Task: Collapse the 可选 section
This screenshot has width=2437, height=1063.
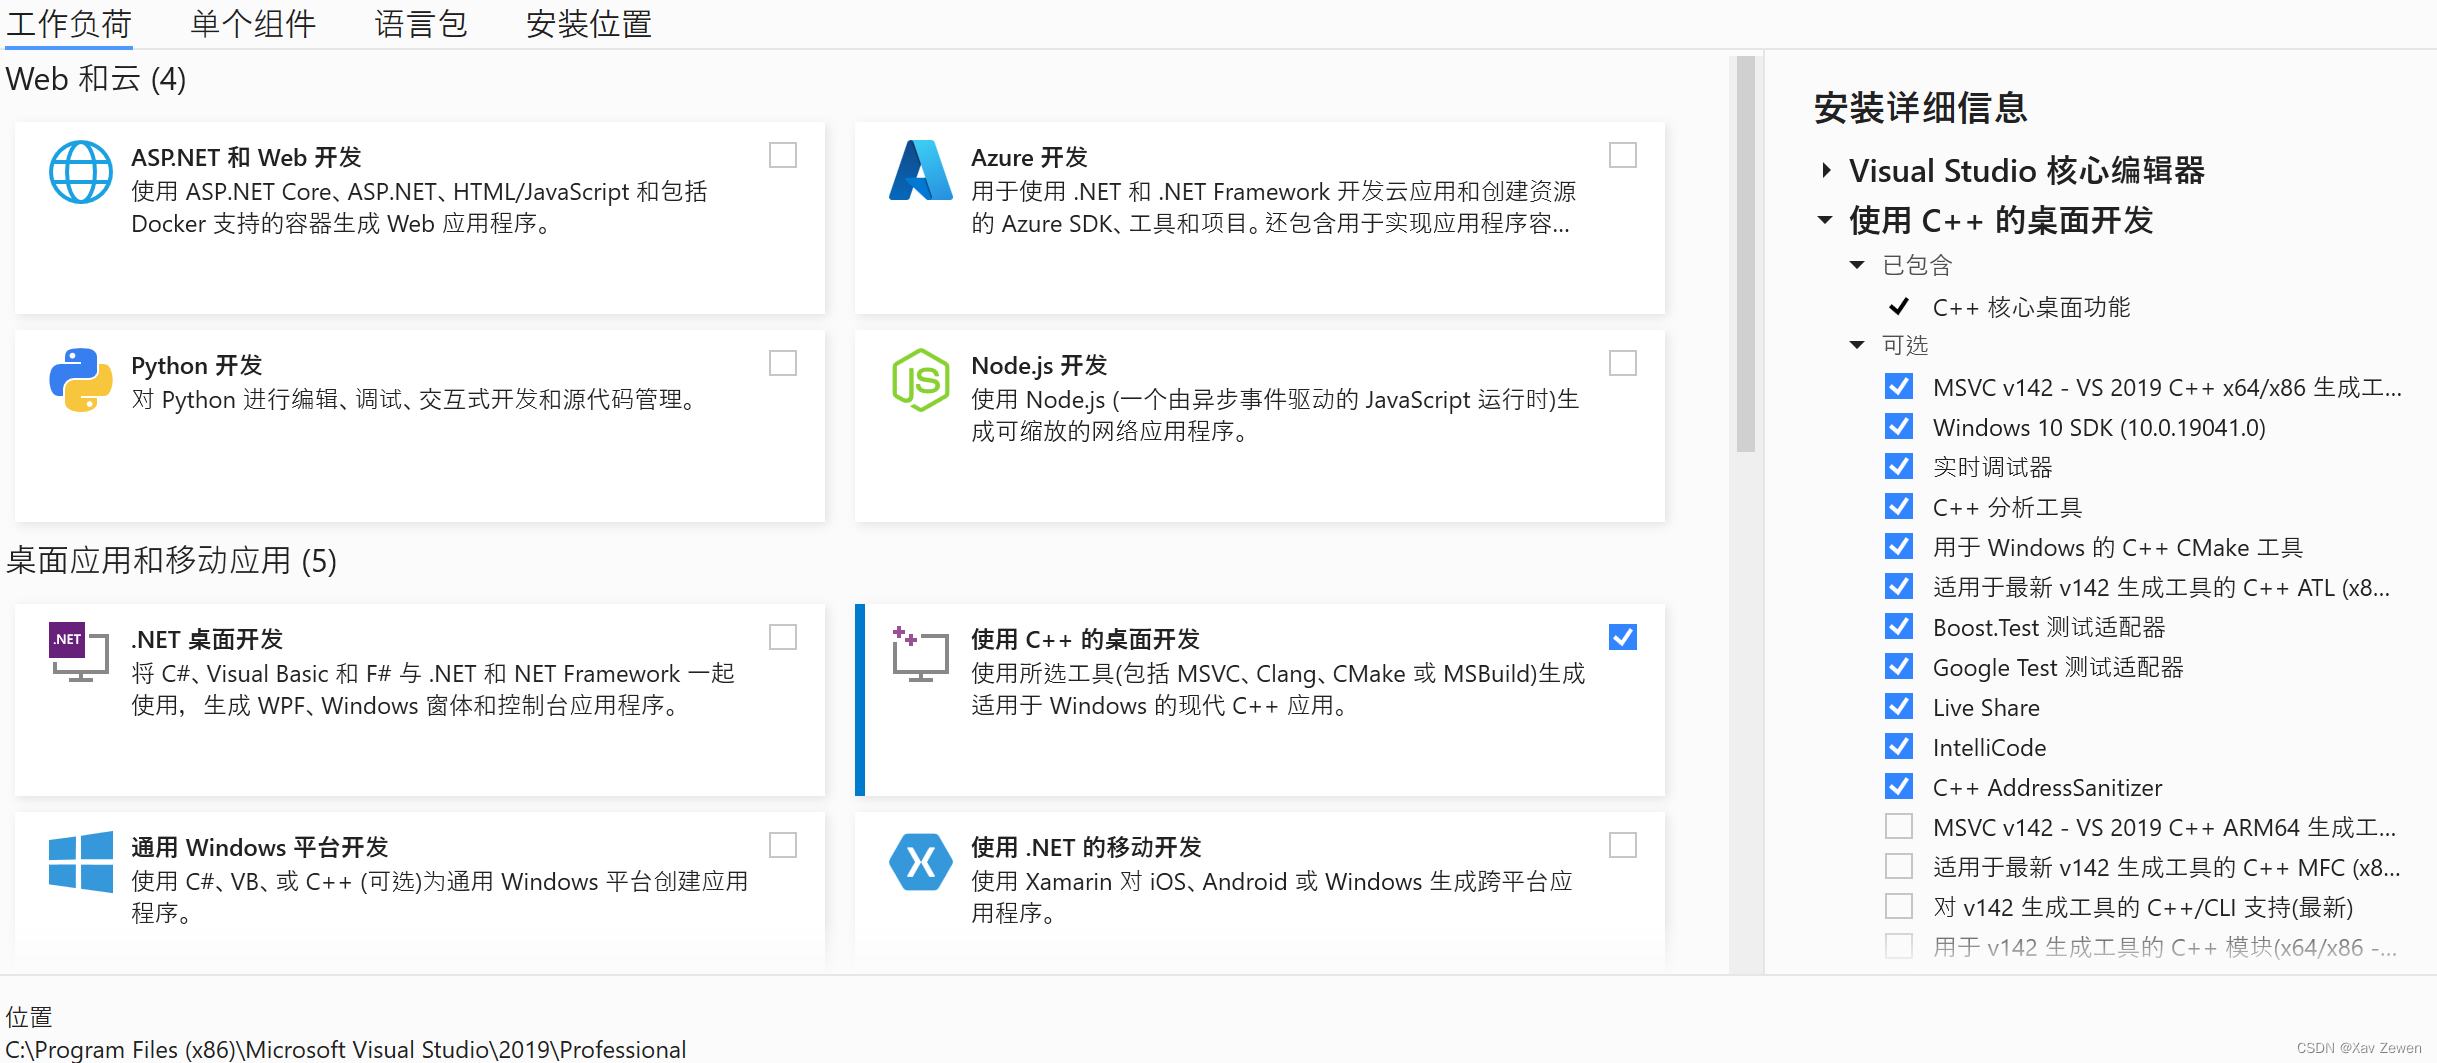Action: (1857, 345)
